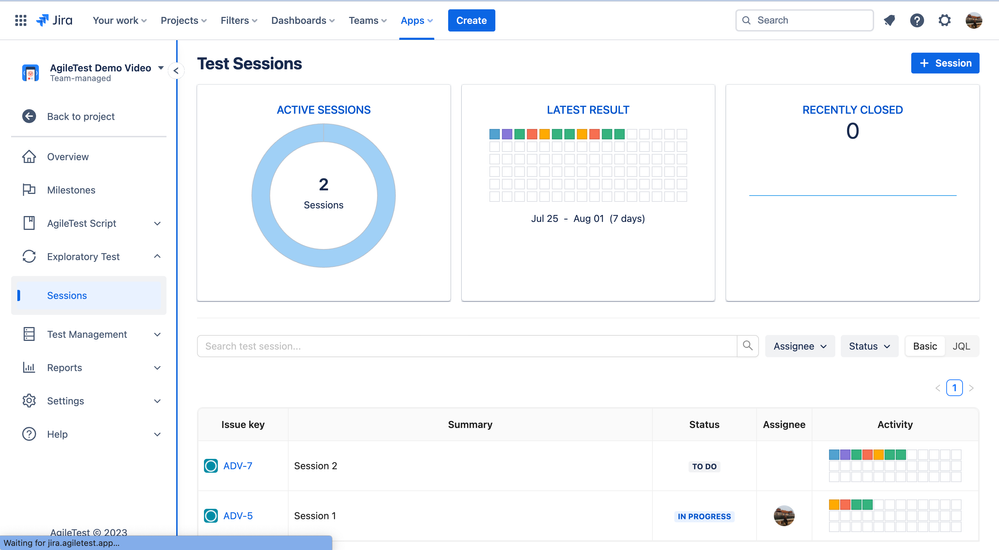Open the app switcher grid icon
Viewport: 999px width, 550px height.
20,20
